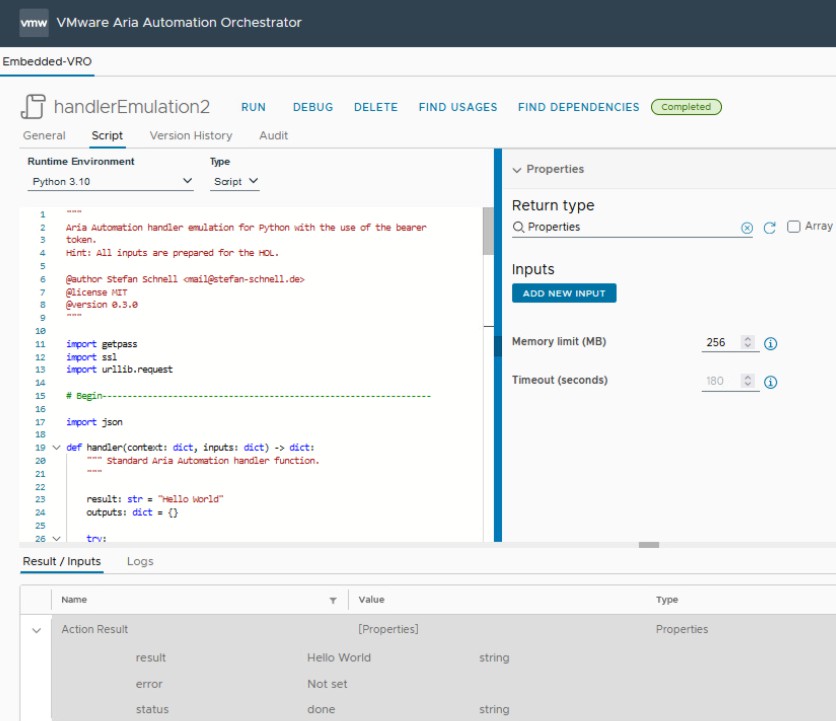
Task: Open the Audit tab
Action: (274, 135)
